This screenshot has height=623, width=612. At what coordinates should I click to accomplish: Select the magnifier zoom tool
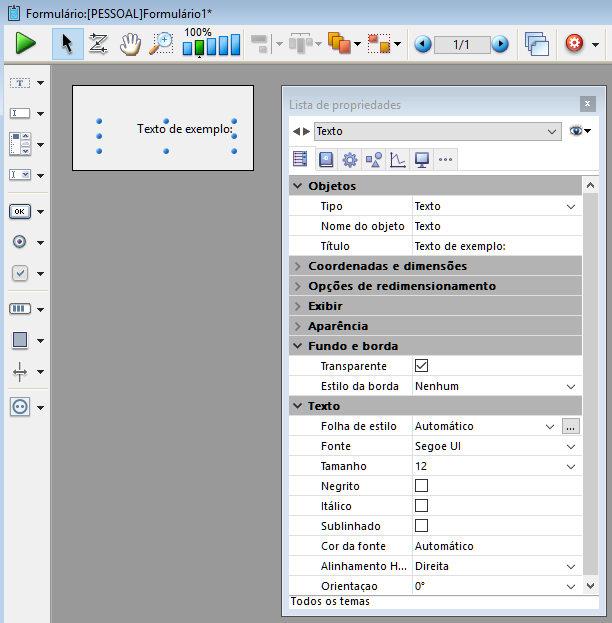tap(161, 44)
